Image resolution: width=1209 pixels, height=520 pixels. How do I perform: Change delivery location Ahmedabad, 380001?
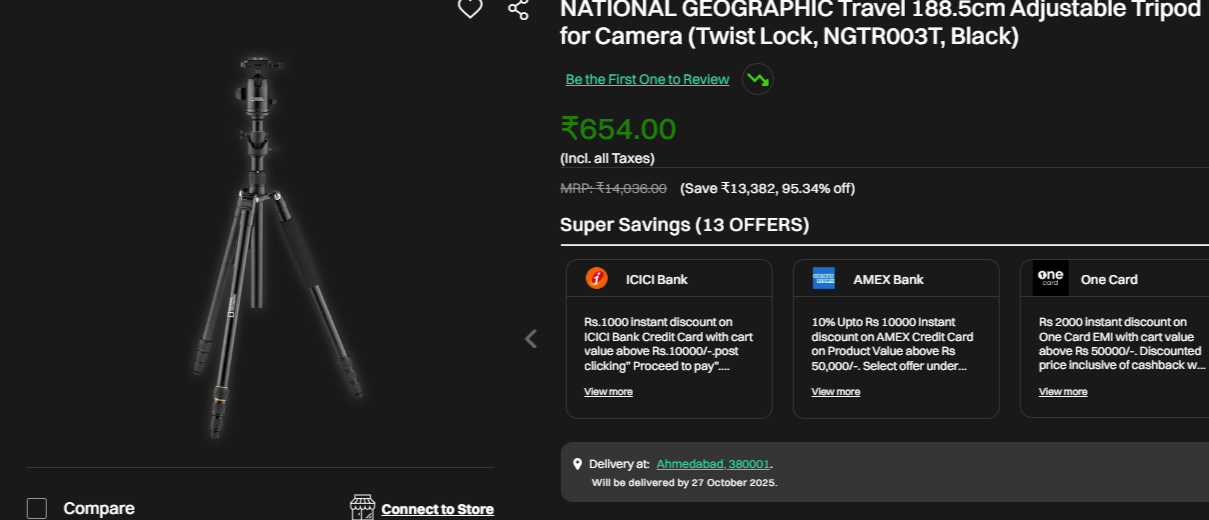(713, 464)
